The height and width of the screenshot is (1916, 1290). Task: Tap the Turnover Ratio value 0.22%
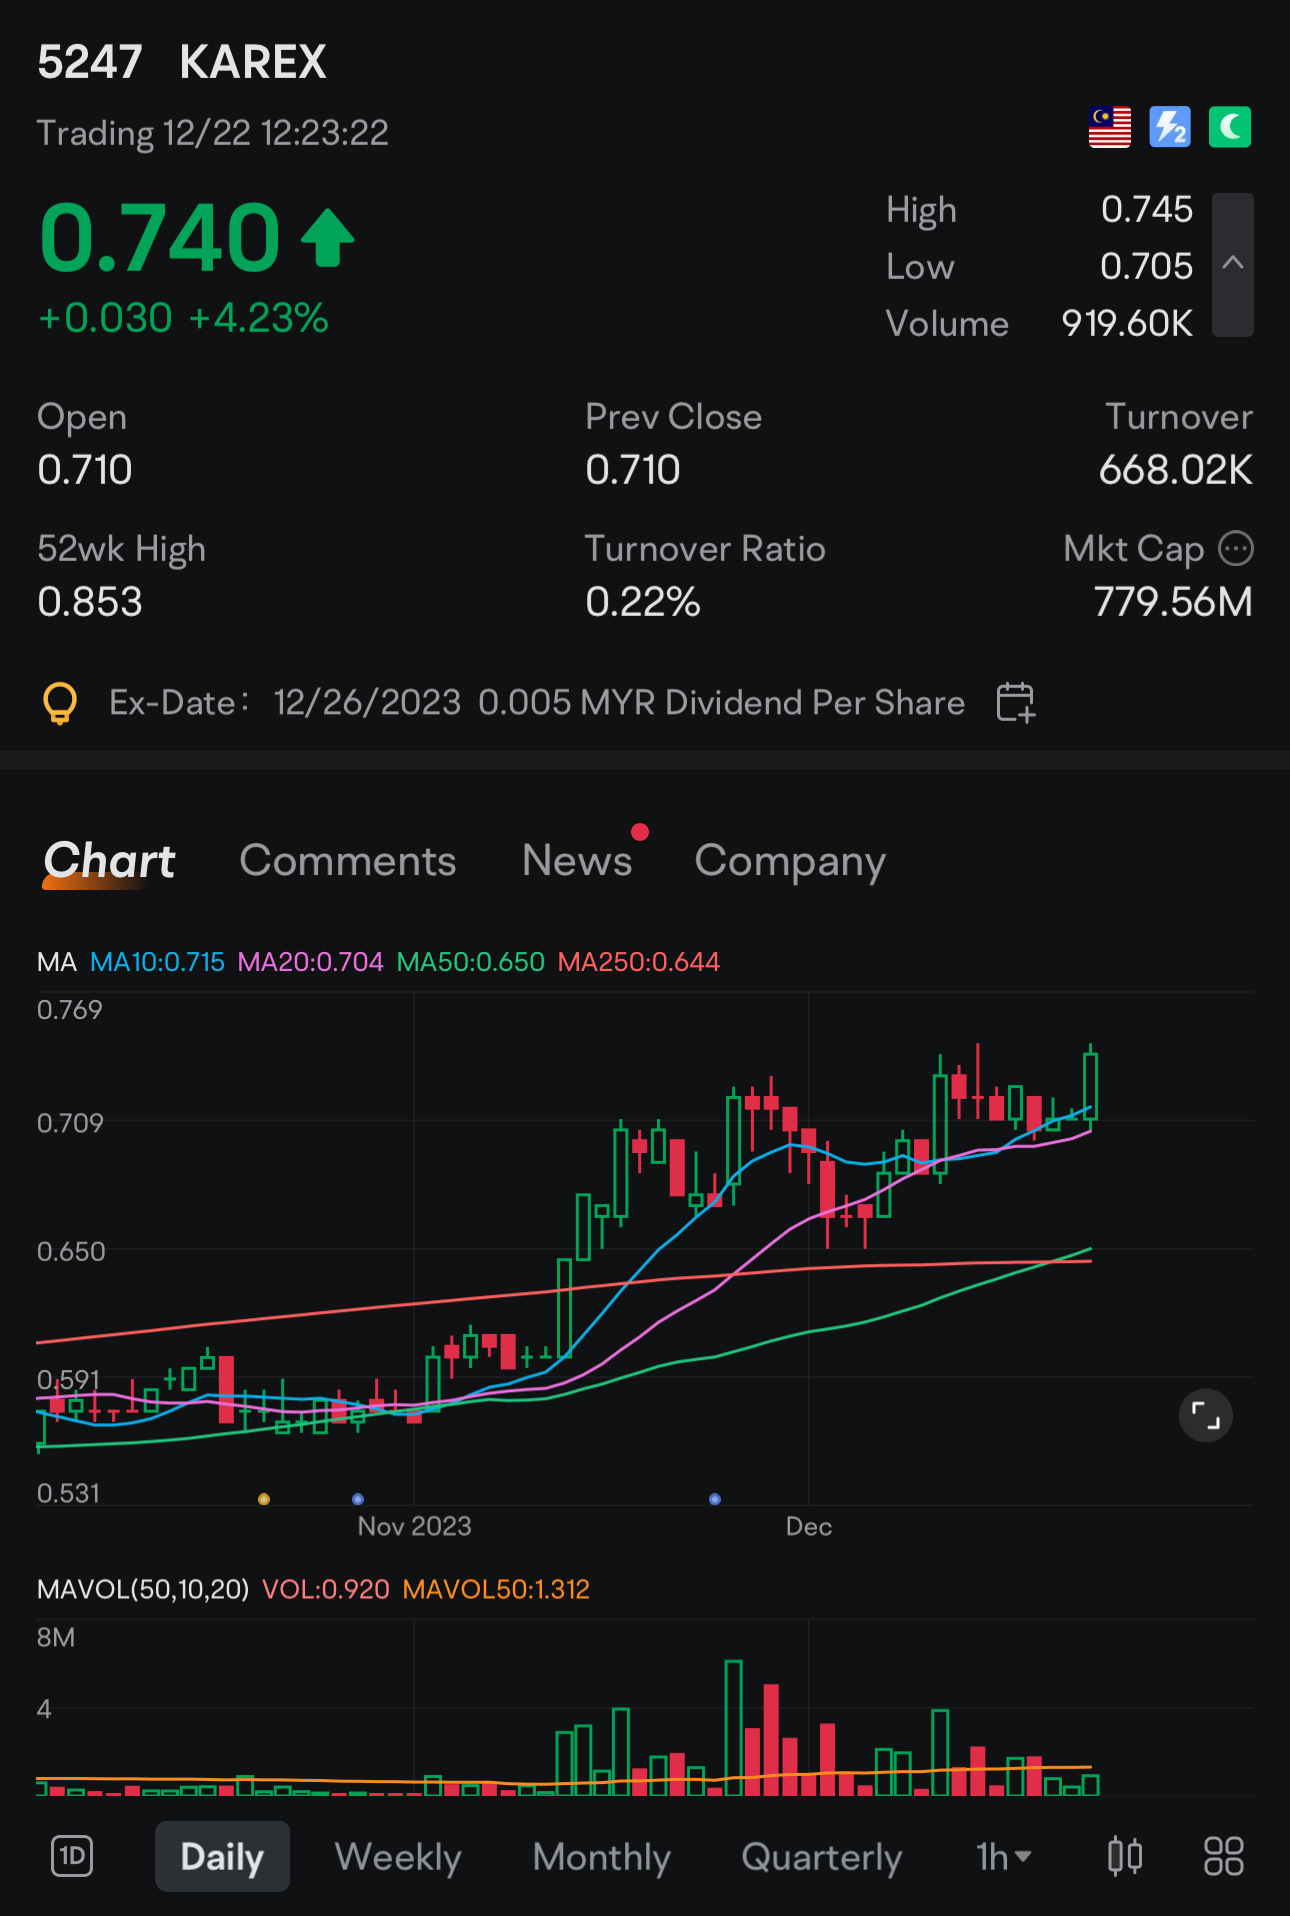pyautogui.click(x=643, y=602)
